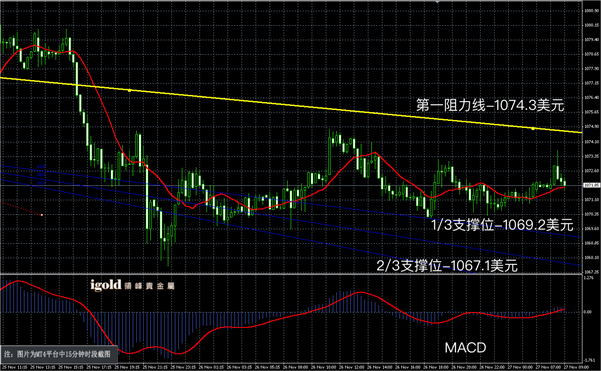Select the left yellow anchor point on resistance line
601x371 pixels.
tap(130, 91)
